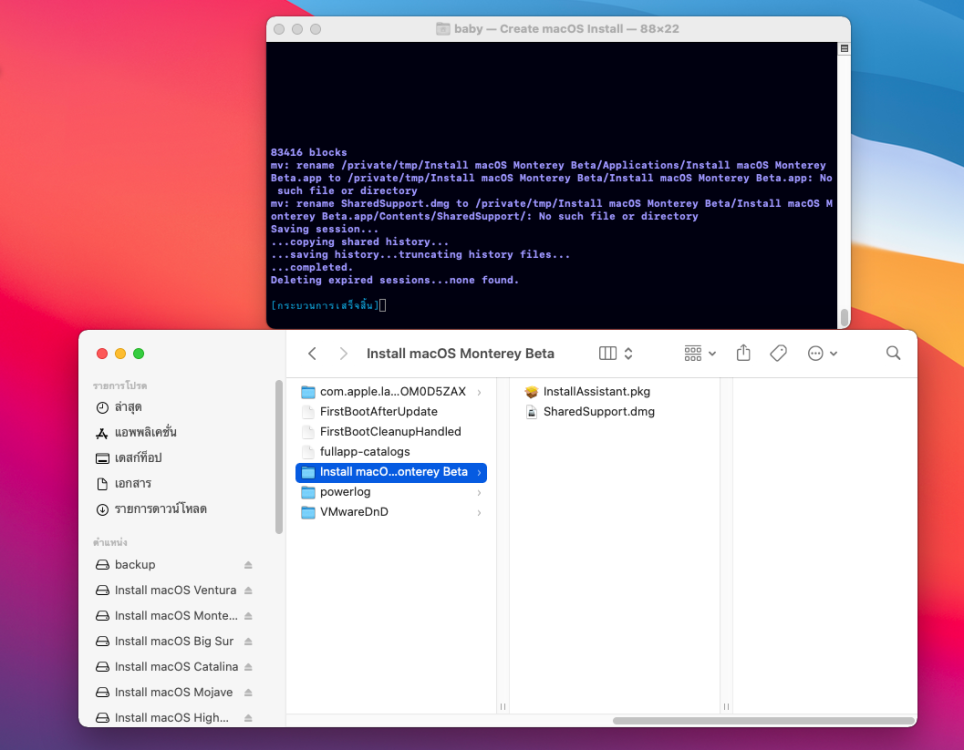Select the Install macO...onterey Beta folder
The height and width of the screenshot is (750, 964).
391,472
